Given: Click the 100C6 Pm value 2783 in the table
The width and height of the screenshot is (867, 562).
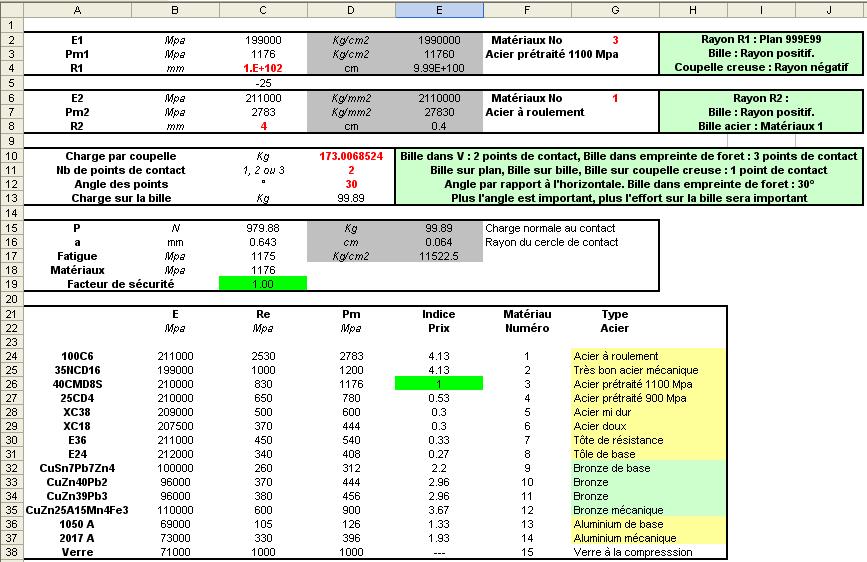Looking at the screenshot, I should point(351,356).
